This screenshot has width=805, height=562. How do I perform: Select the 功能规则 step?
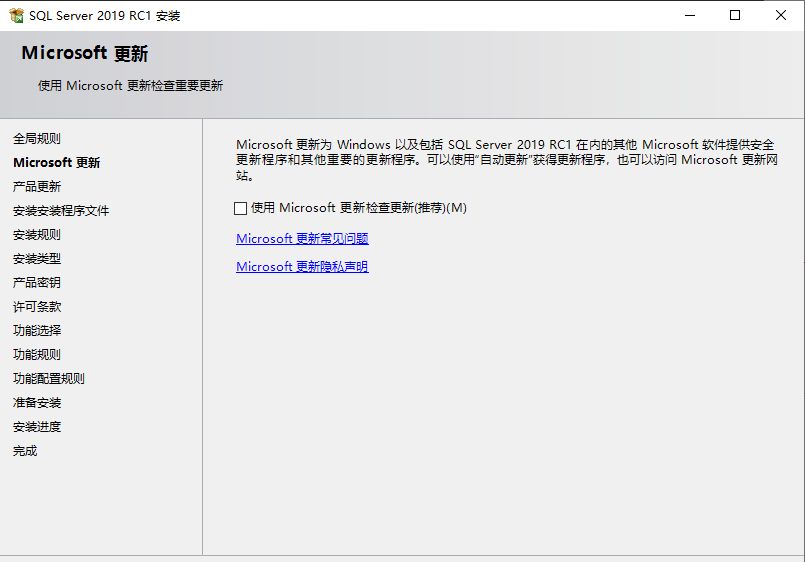click(x=37, y=355)
